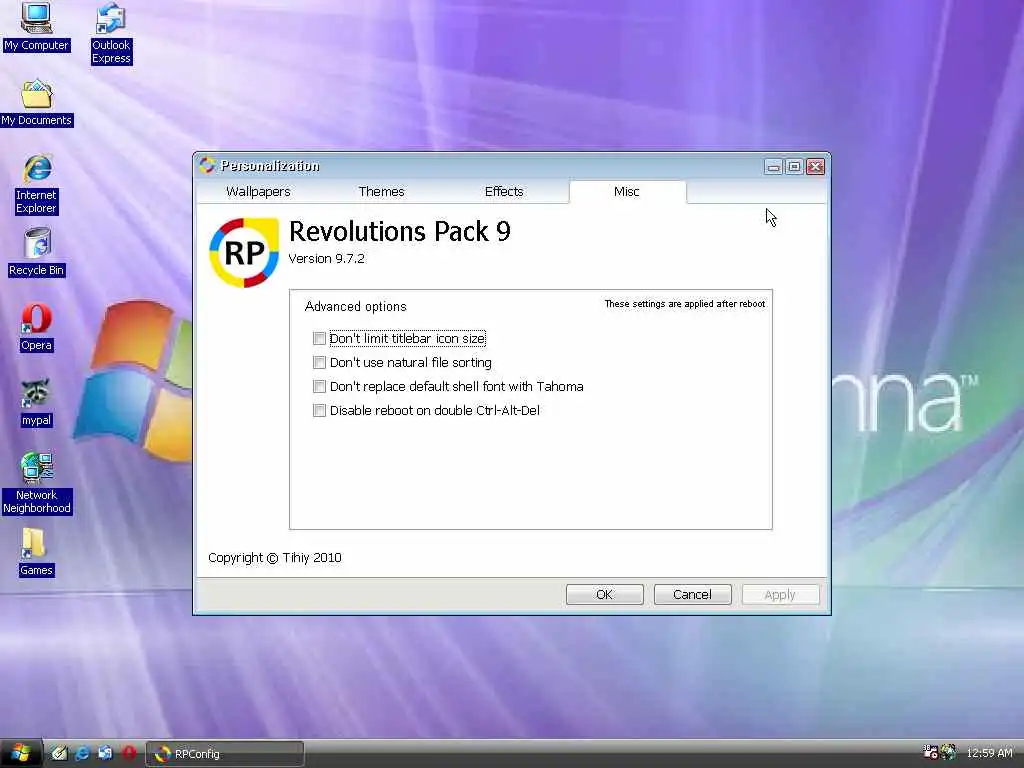The width and height of the screenshot is (1024, 768).
Task: Switch to the Wallpapers tab
Action: tap(258, 191)
